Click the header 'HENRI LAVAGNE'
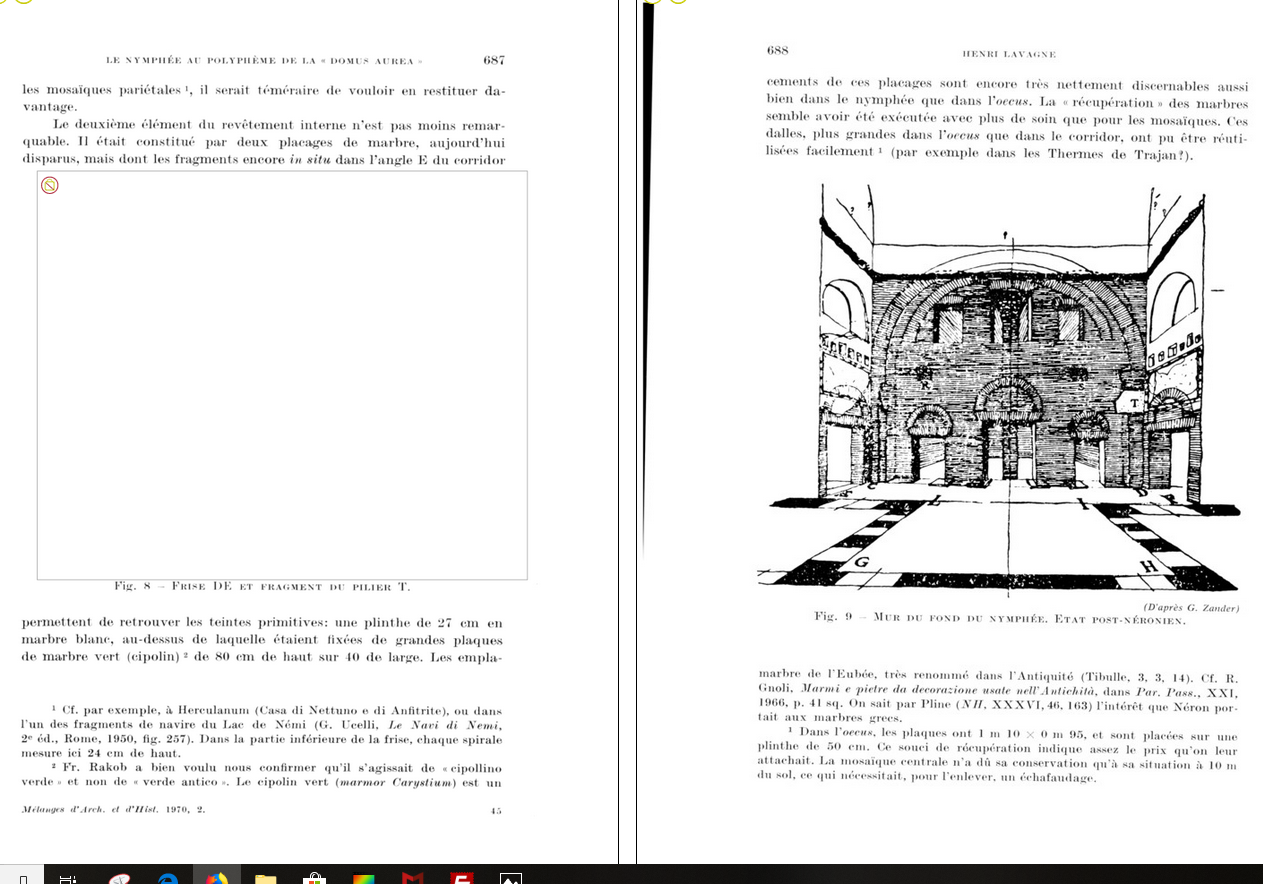 coord(1008,54)
